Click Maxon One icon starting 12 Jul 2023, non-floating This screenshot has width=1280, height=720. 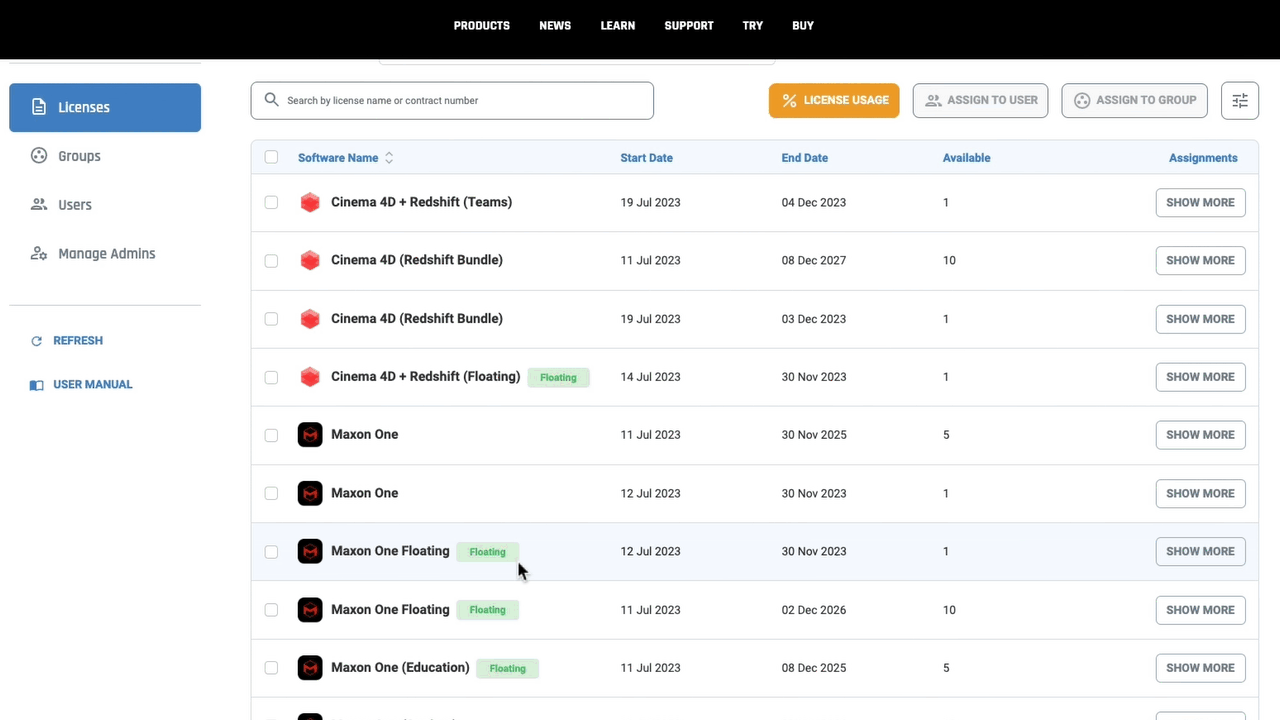click(x=310, y=493)
